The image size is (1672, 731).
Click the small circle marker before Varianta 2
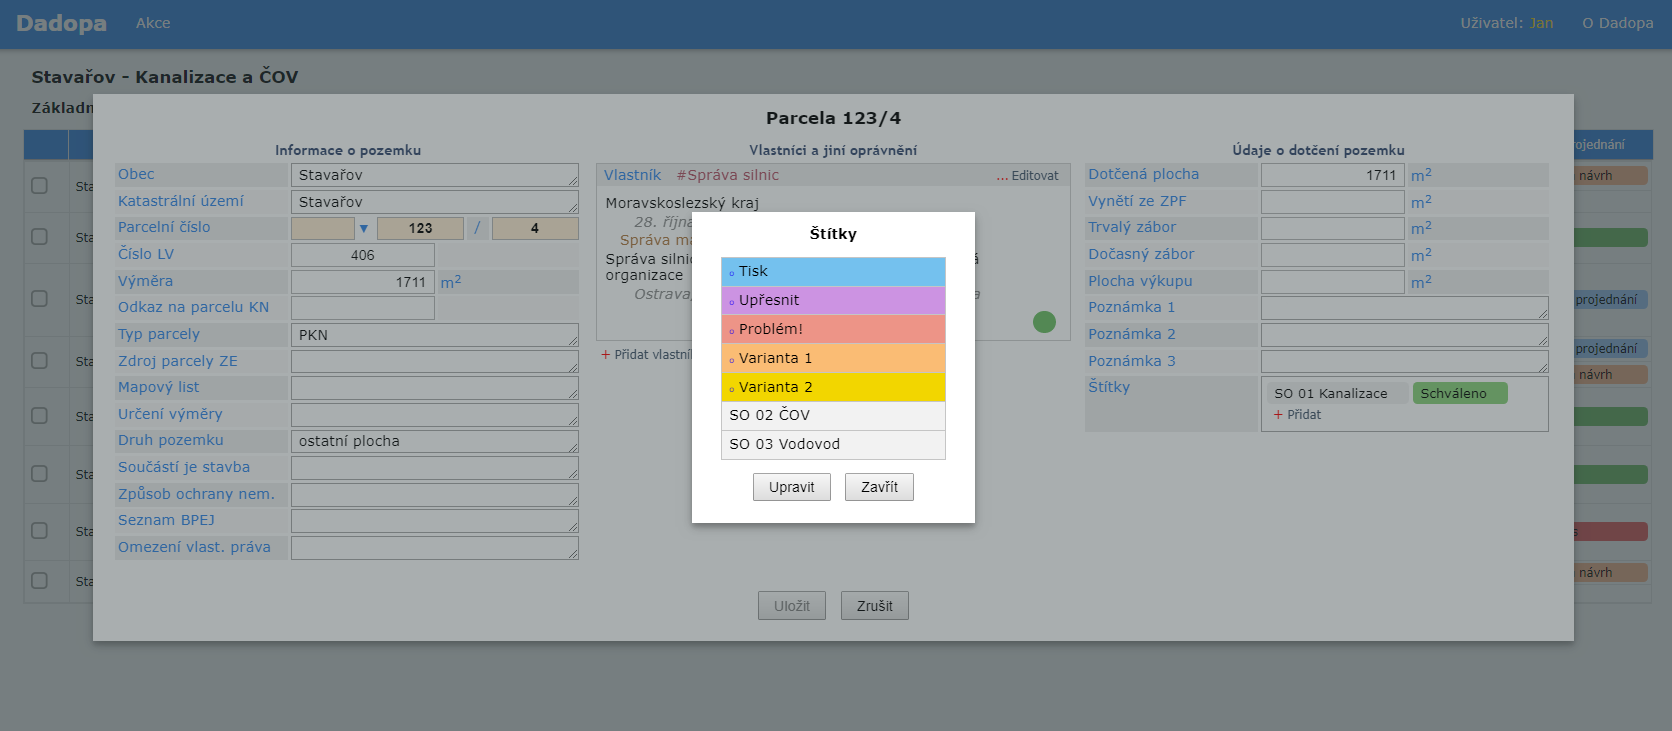(x=732, y=389)
